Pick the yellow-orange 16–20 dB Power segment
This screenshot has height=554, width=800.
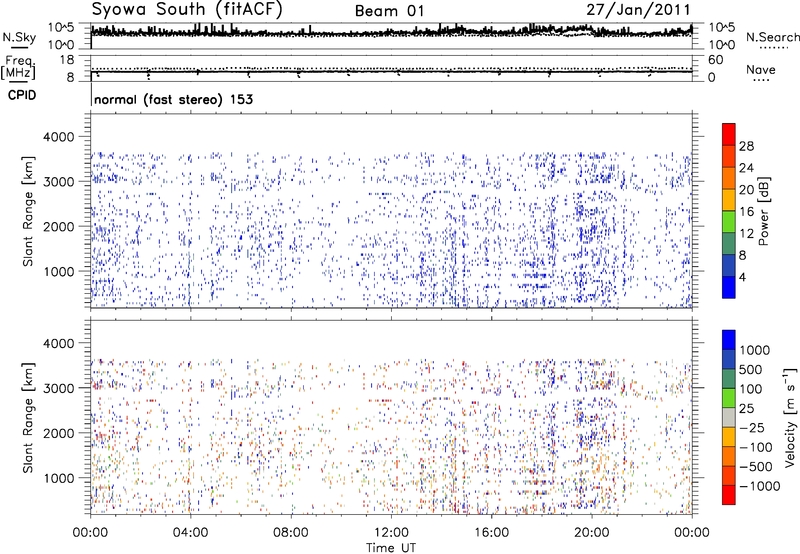click(729, 200)
